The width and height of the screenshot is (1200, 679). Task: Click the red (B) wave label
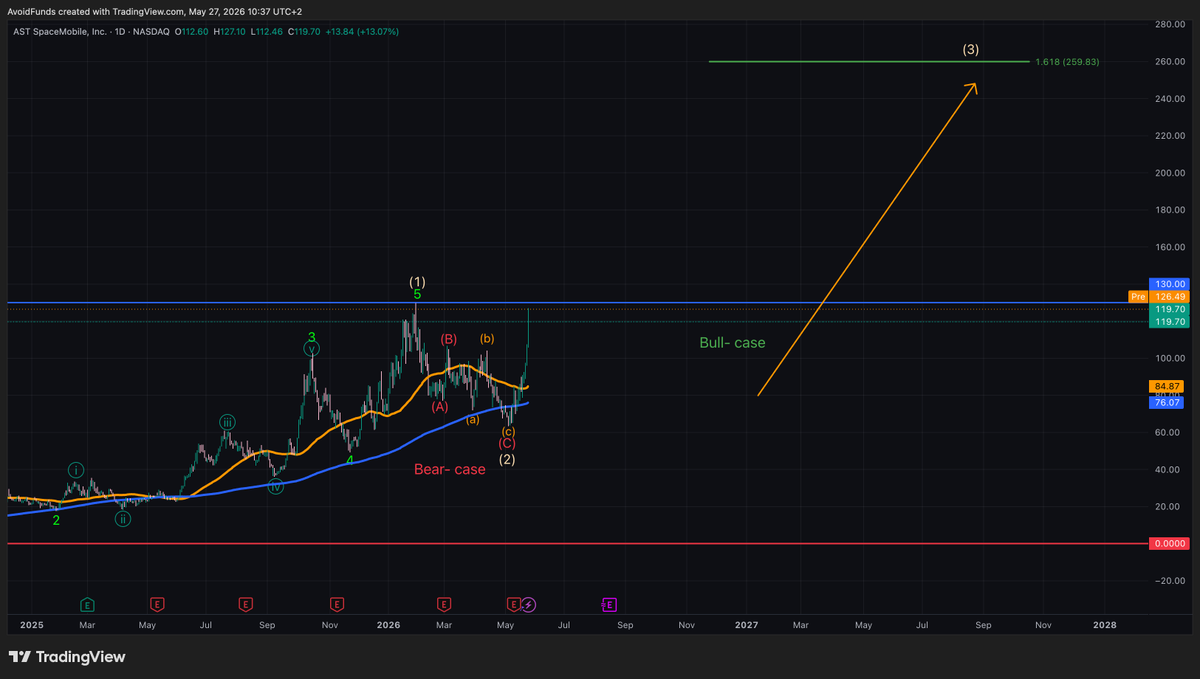click(x=449, y=339)
